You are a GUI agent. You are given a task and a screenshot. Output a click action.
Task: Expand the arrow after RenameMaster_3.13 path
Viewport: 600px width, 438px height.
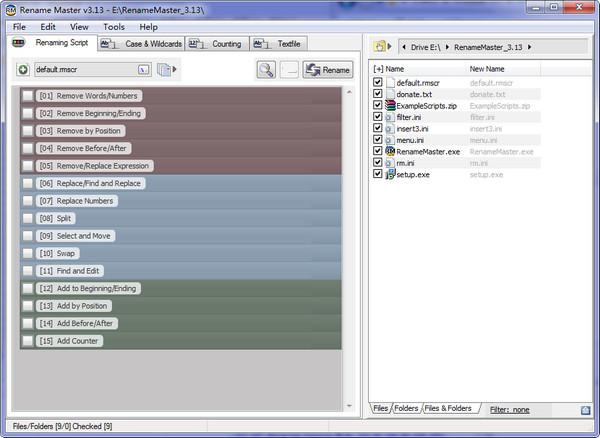point(530,47)
